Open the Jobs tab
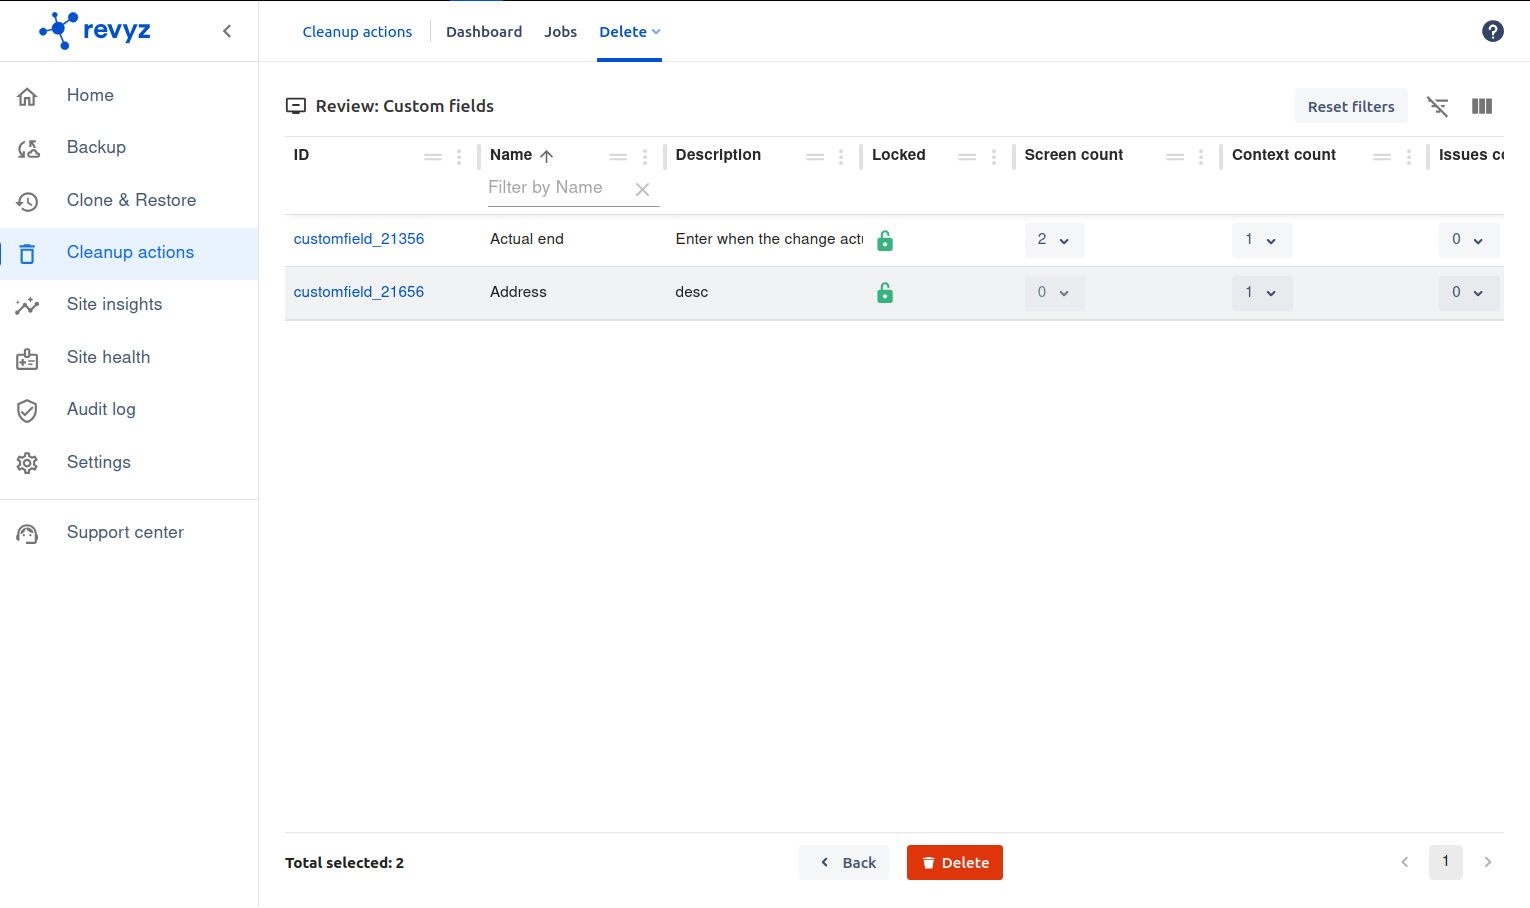Screen dimensions: 1530x908 (560, 32)
